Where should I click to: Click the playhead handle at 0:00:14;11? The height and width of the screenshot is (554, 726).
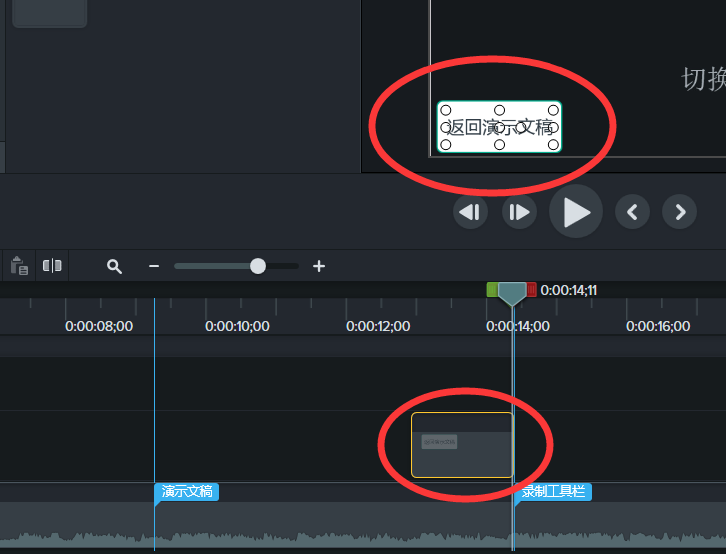point(512,294)
